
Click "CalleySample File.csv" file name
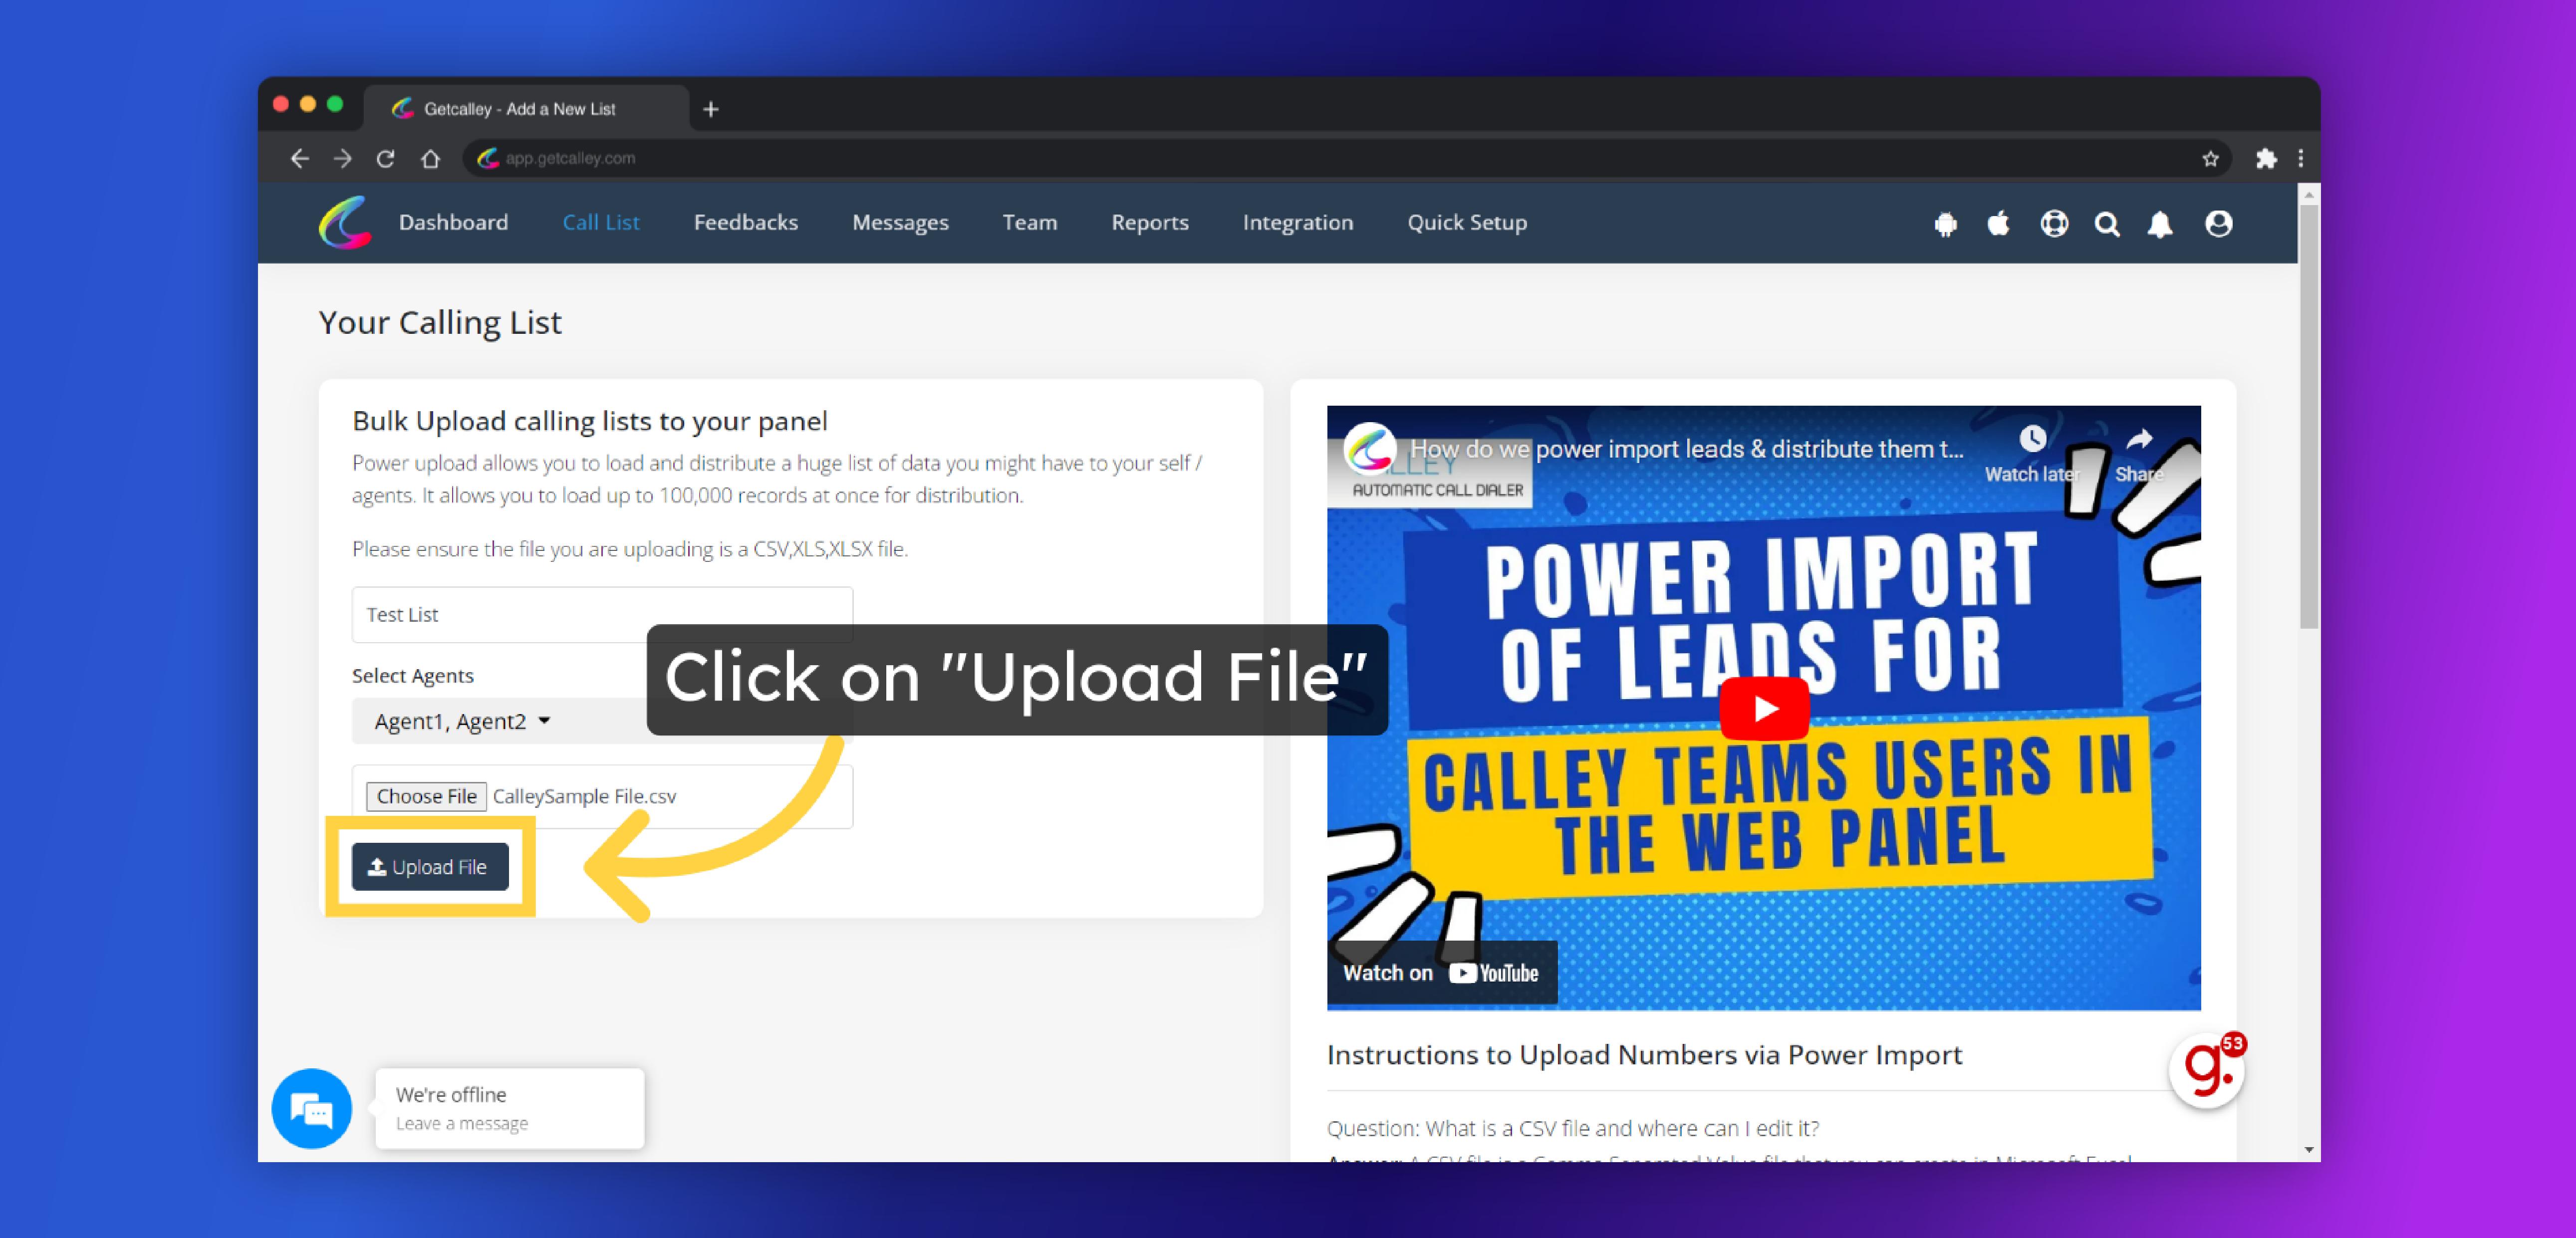[584, 796]
